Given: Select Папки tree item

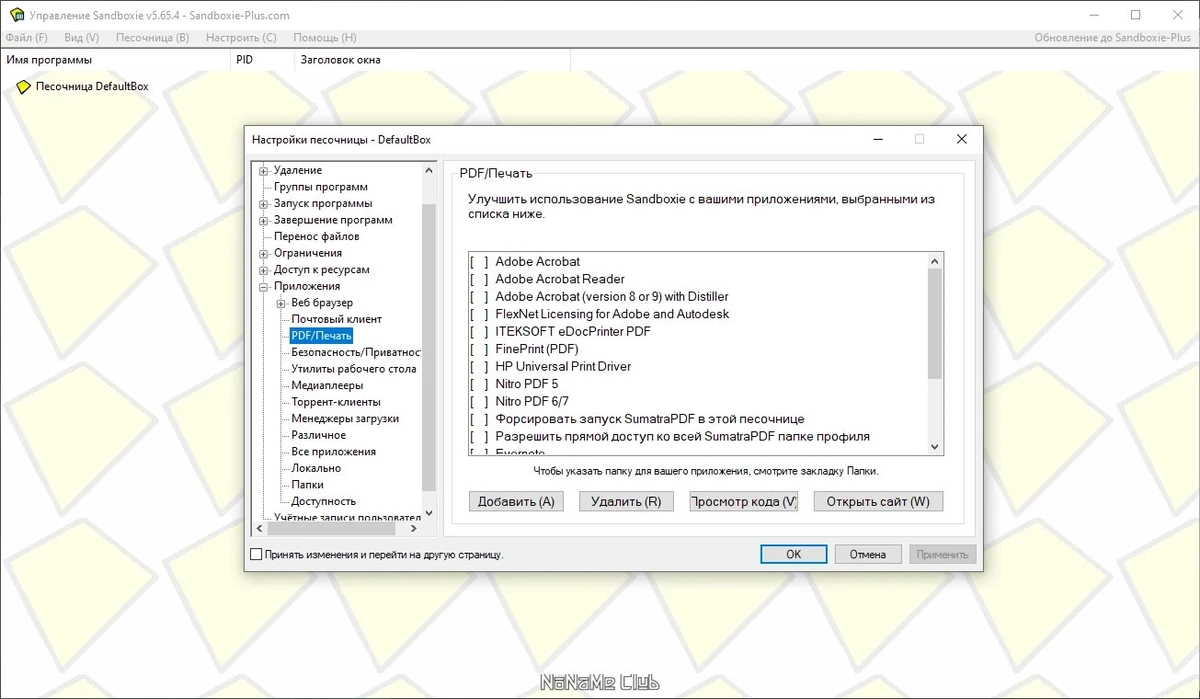Looking at the screenshot, I should (x=308, y=485).
